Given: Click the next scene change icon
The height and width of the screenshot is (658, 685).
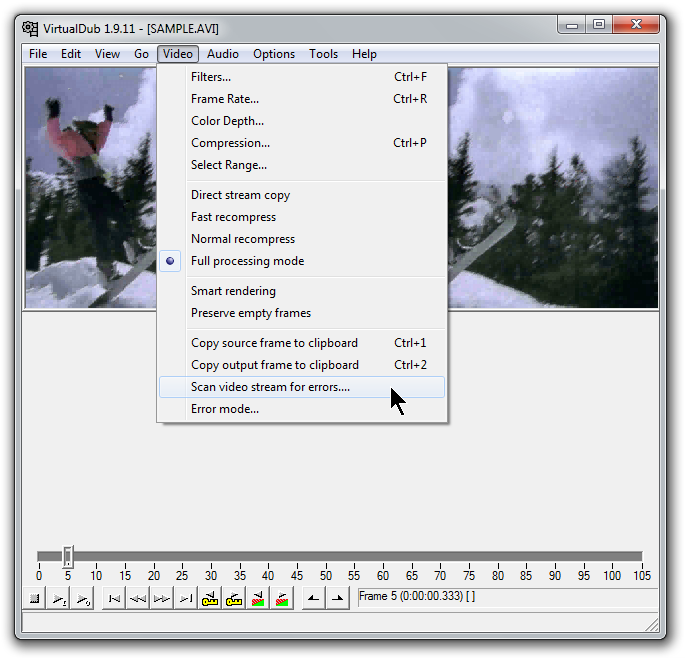Looking at the screenshot, I should point(281,599).
